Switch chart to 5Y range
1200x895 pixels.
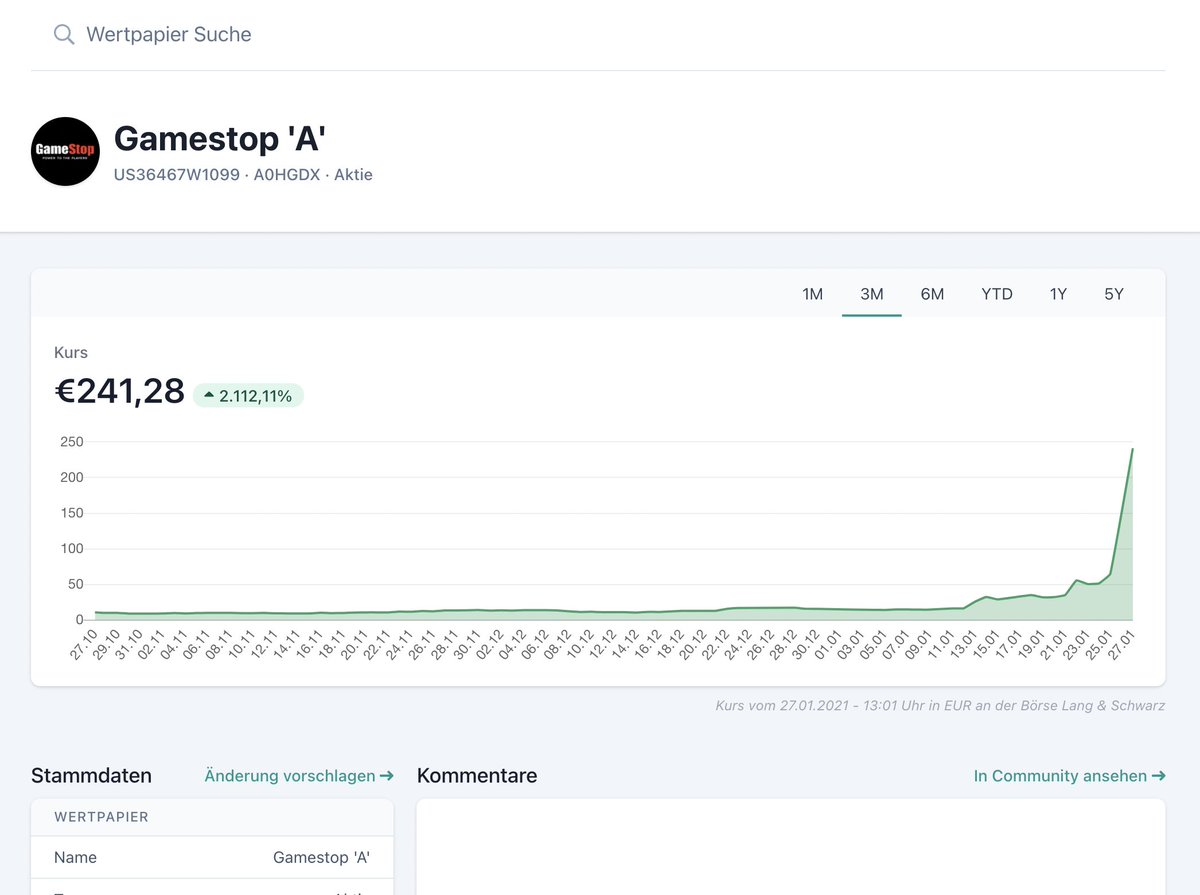click(x=1114, y=294)
